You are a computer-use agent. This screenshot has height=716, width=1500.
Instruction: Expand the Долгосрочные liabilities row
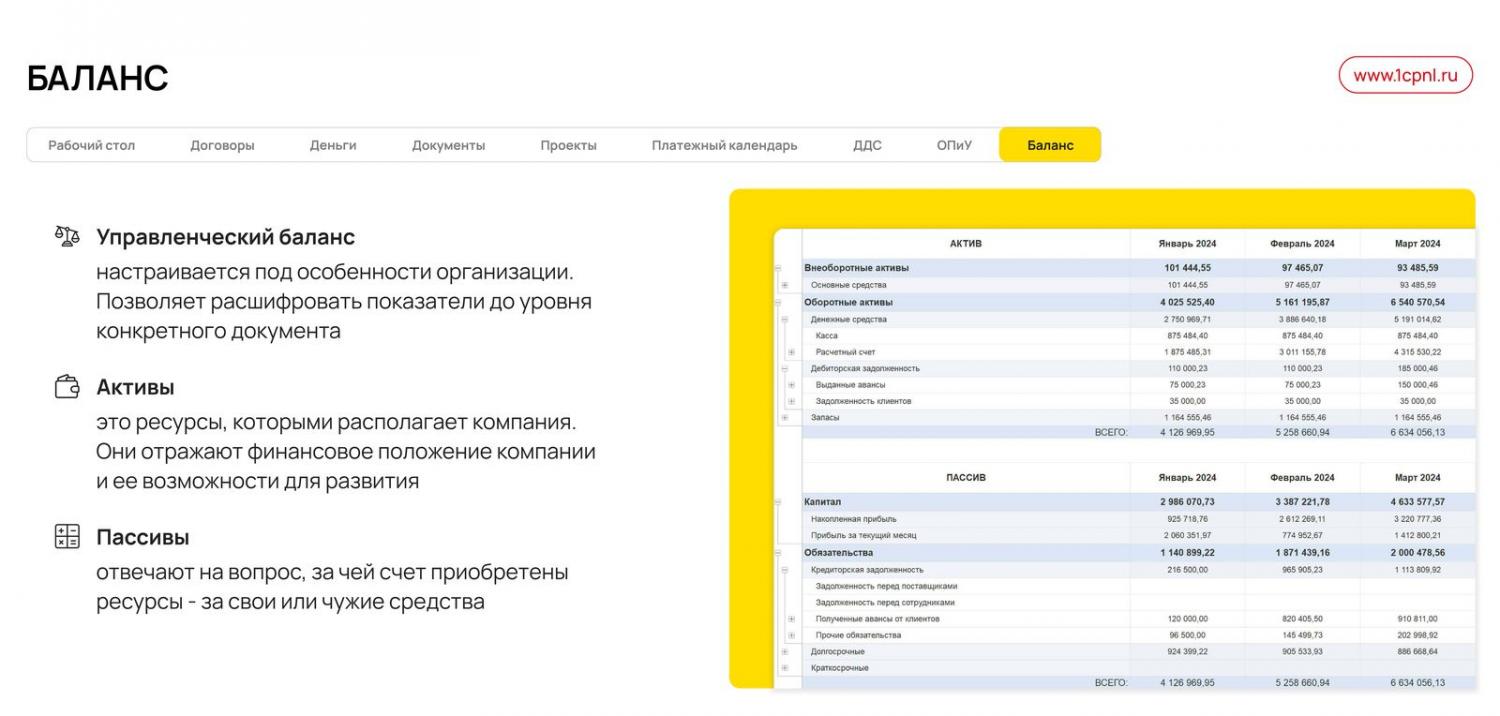click(784, 652)
